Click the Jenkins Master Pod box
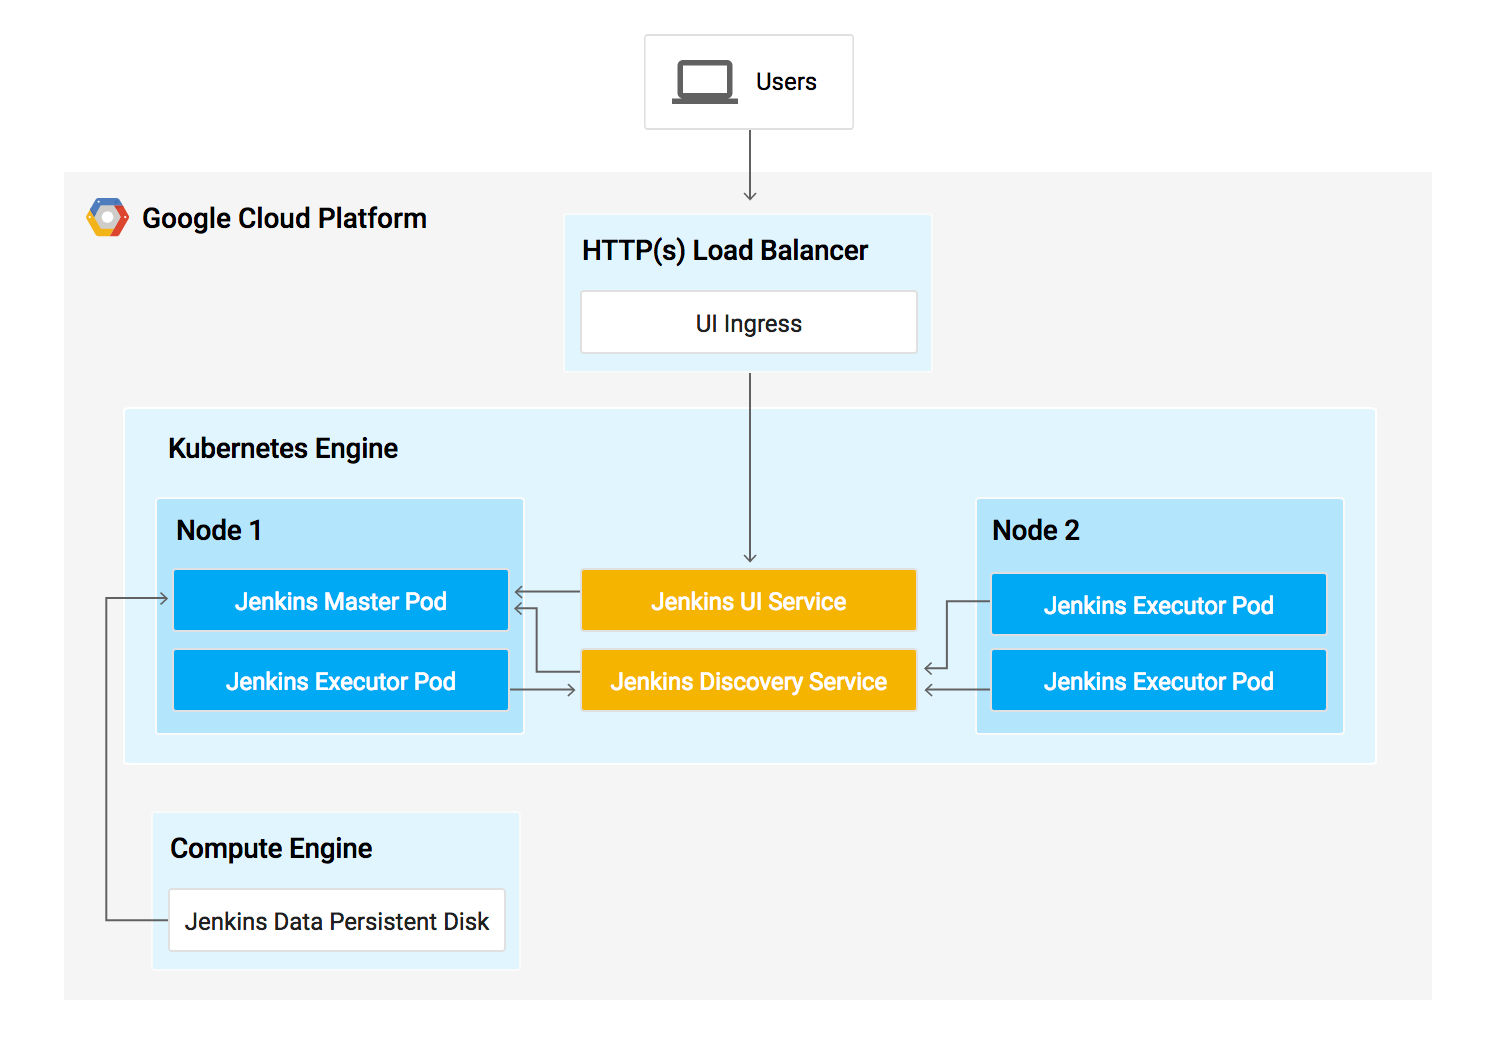This screenshot has height=1050, width=1504. pyautogui.click(x=341, y=600)
